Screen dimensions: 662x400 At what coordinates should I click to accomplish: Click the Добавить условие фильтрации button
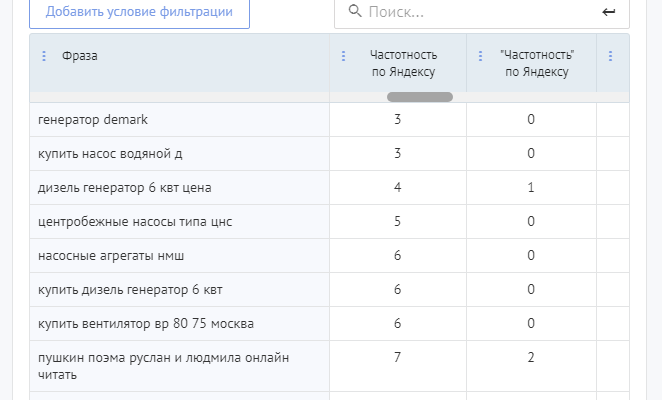coord(139,13)
